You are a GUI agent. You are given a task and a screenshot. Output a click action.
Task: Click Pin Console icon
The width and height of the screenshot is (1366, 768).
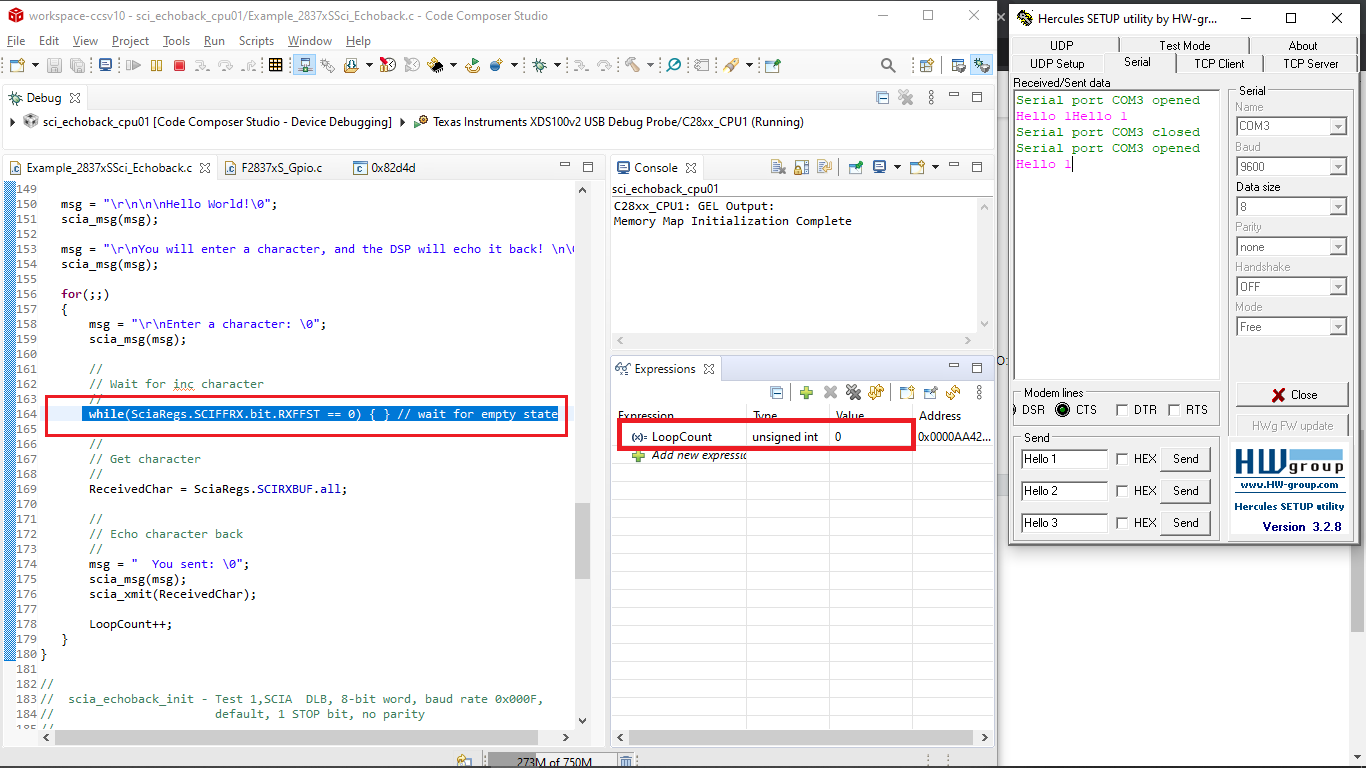point(856,167)
